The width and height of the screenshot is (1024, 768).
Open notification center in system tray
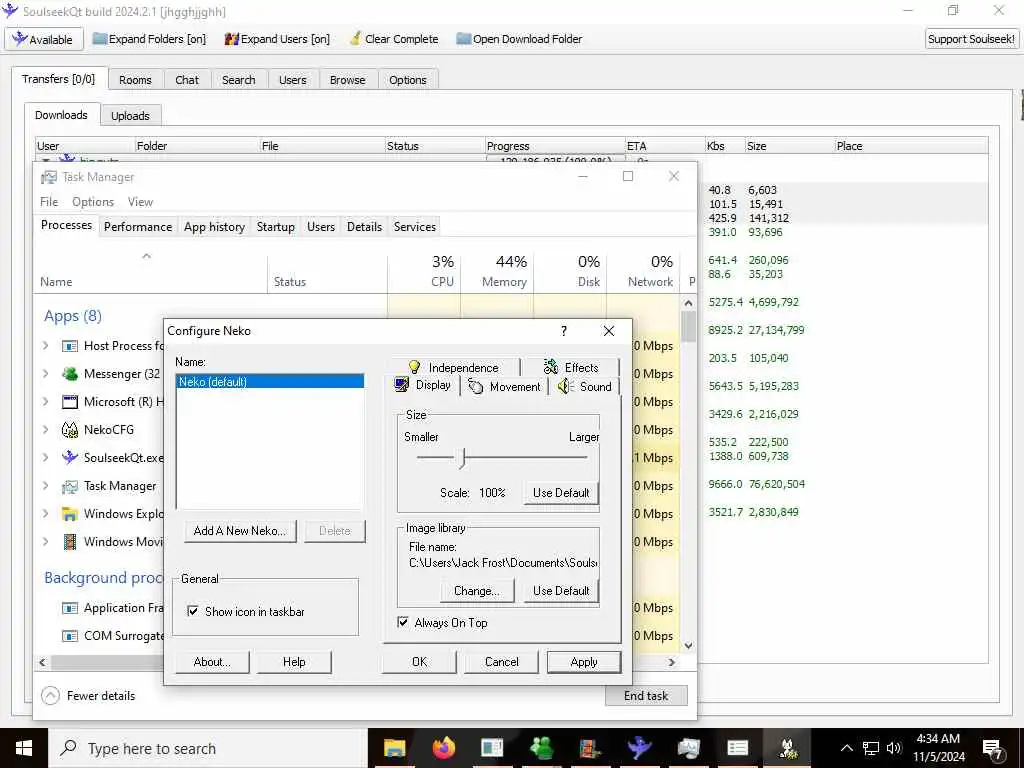(993, 749)
